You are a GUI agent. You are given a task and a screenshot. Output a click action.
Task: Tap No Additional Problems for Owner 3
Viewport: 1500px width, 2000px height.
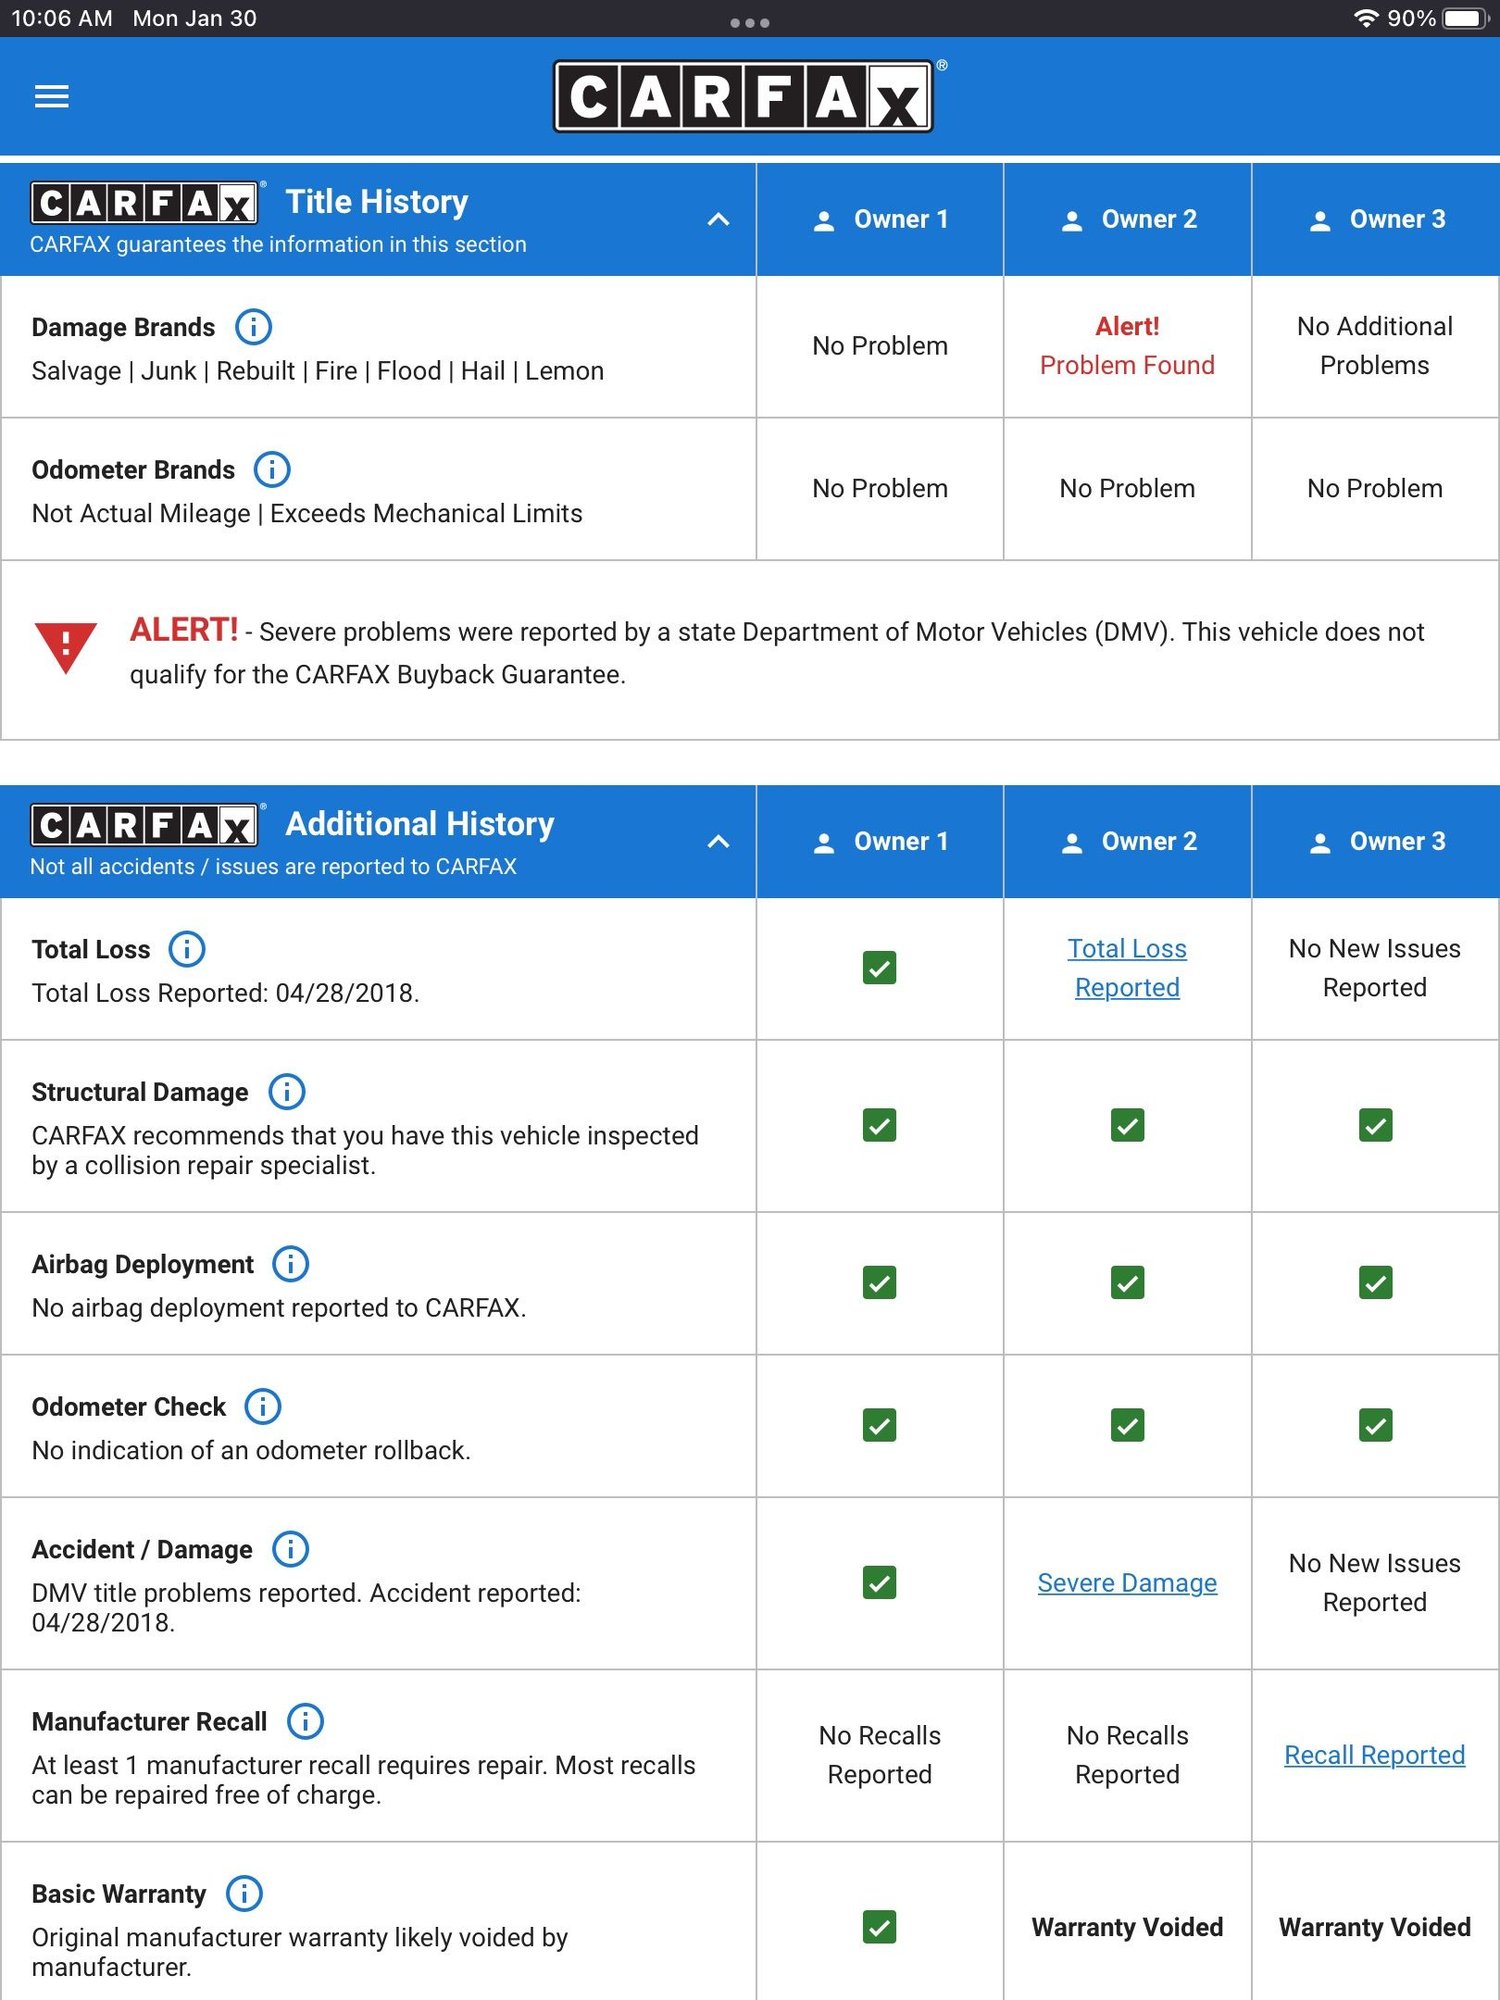tap(1375, 345)
